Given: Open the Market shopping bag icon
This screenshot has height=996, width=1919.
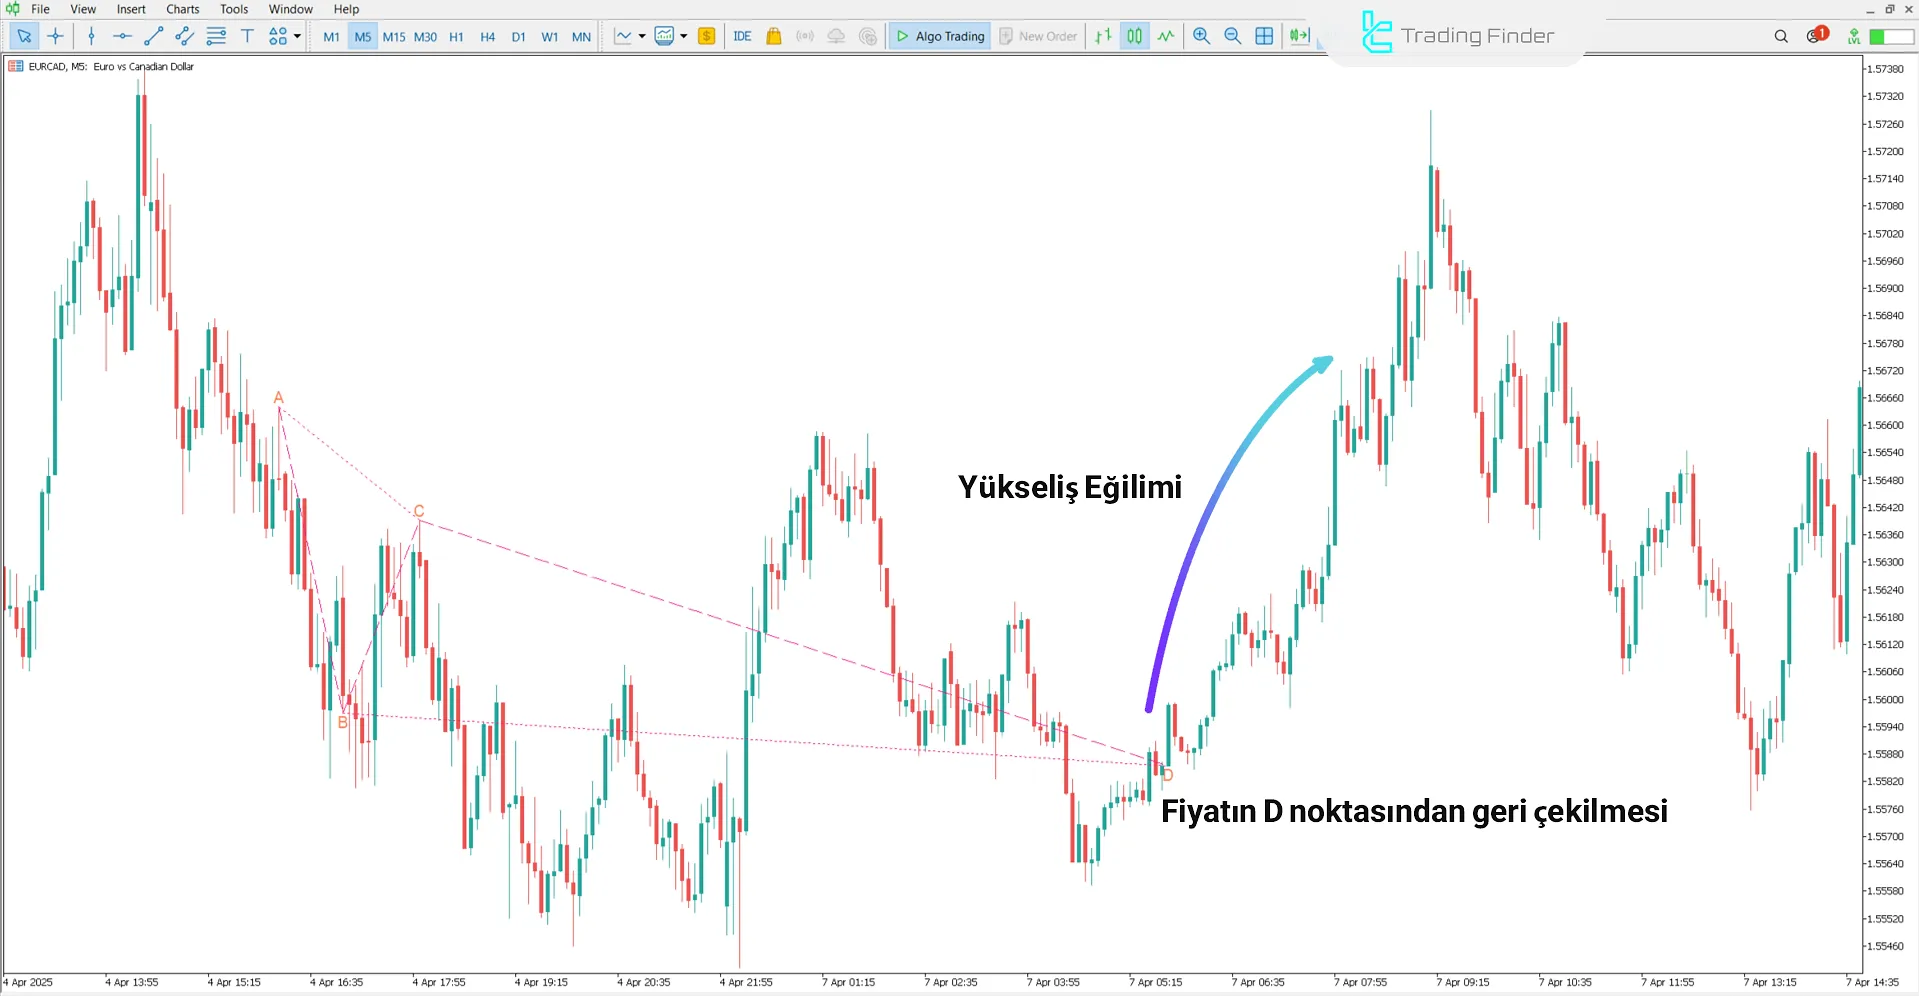Looking at the screenshot, I should (x=773, y=36).
